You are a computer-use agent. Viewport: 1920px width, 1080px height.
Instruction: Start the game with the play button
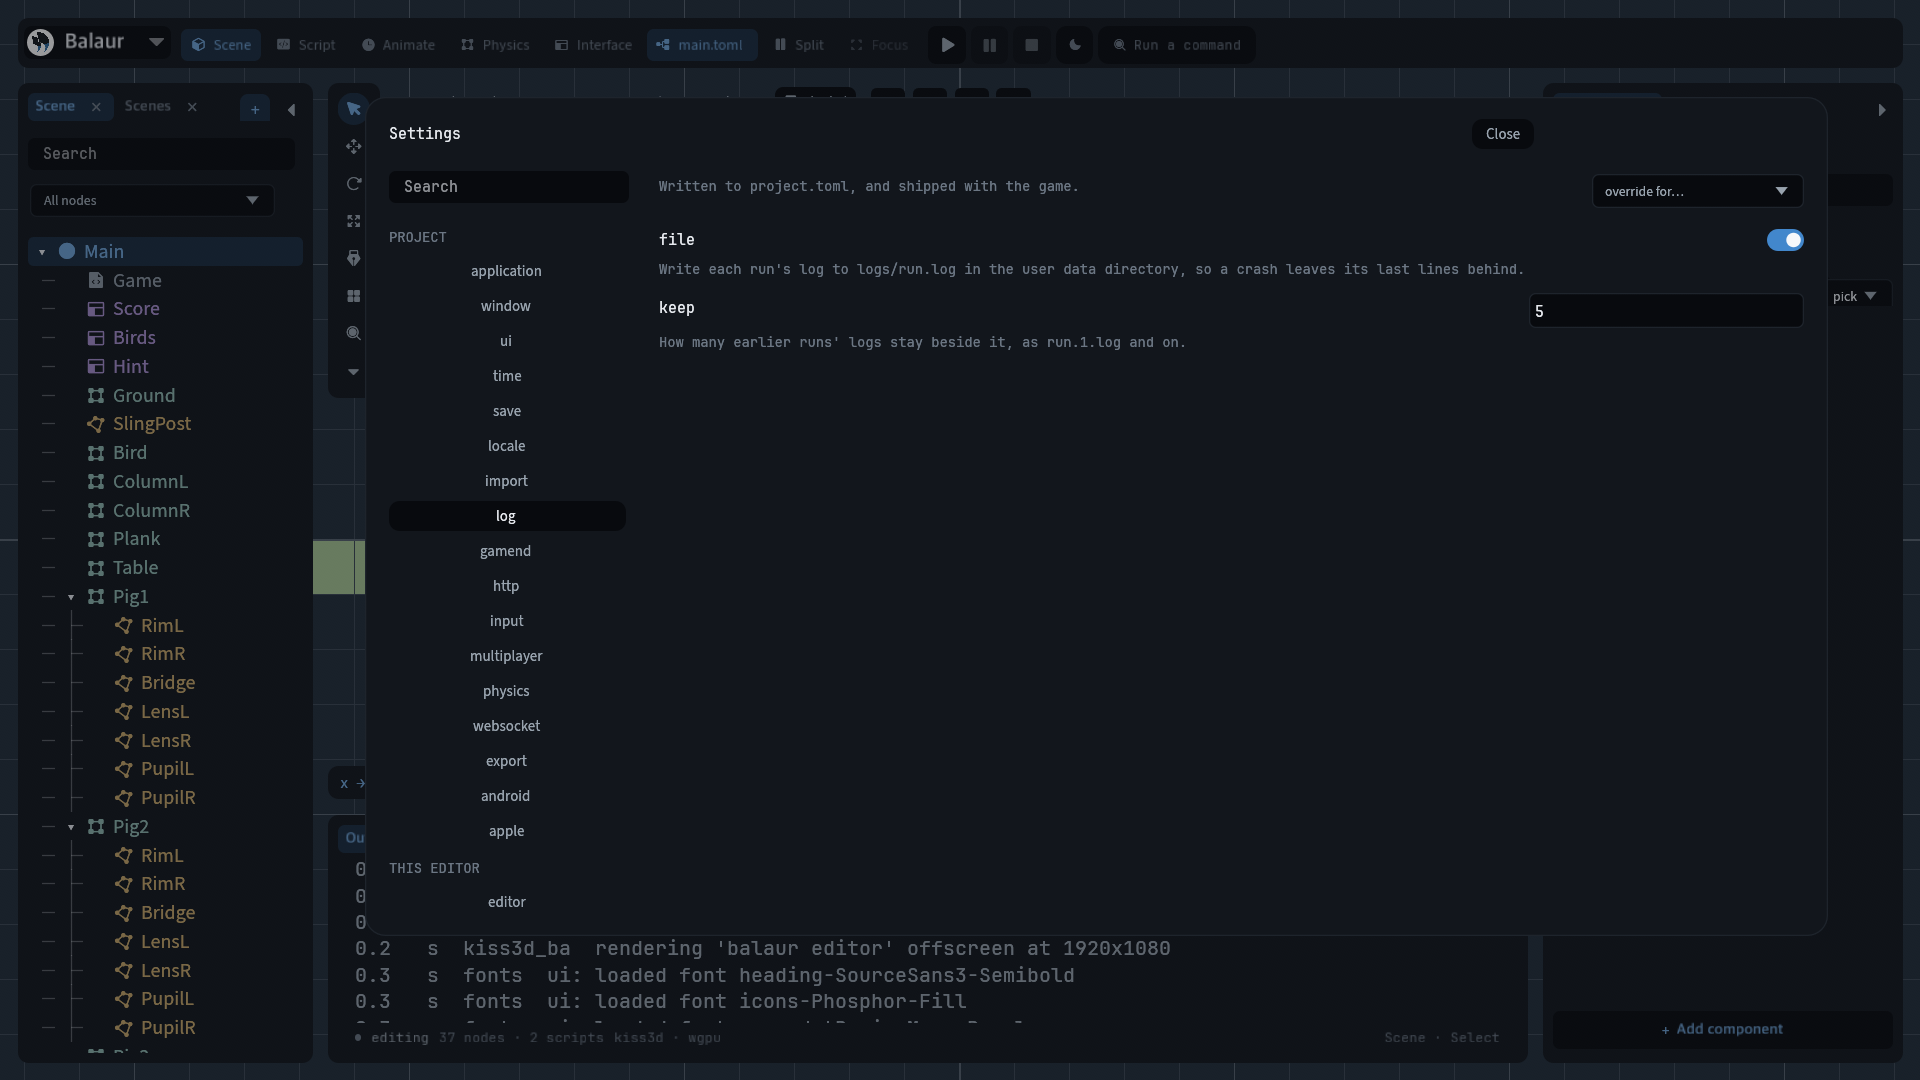947,45
